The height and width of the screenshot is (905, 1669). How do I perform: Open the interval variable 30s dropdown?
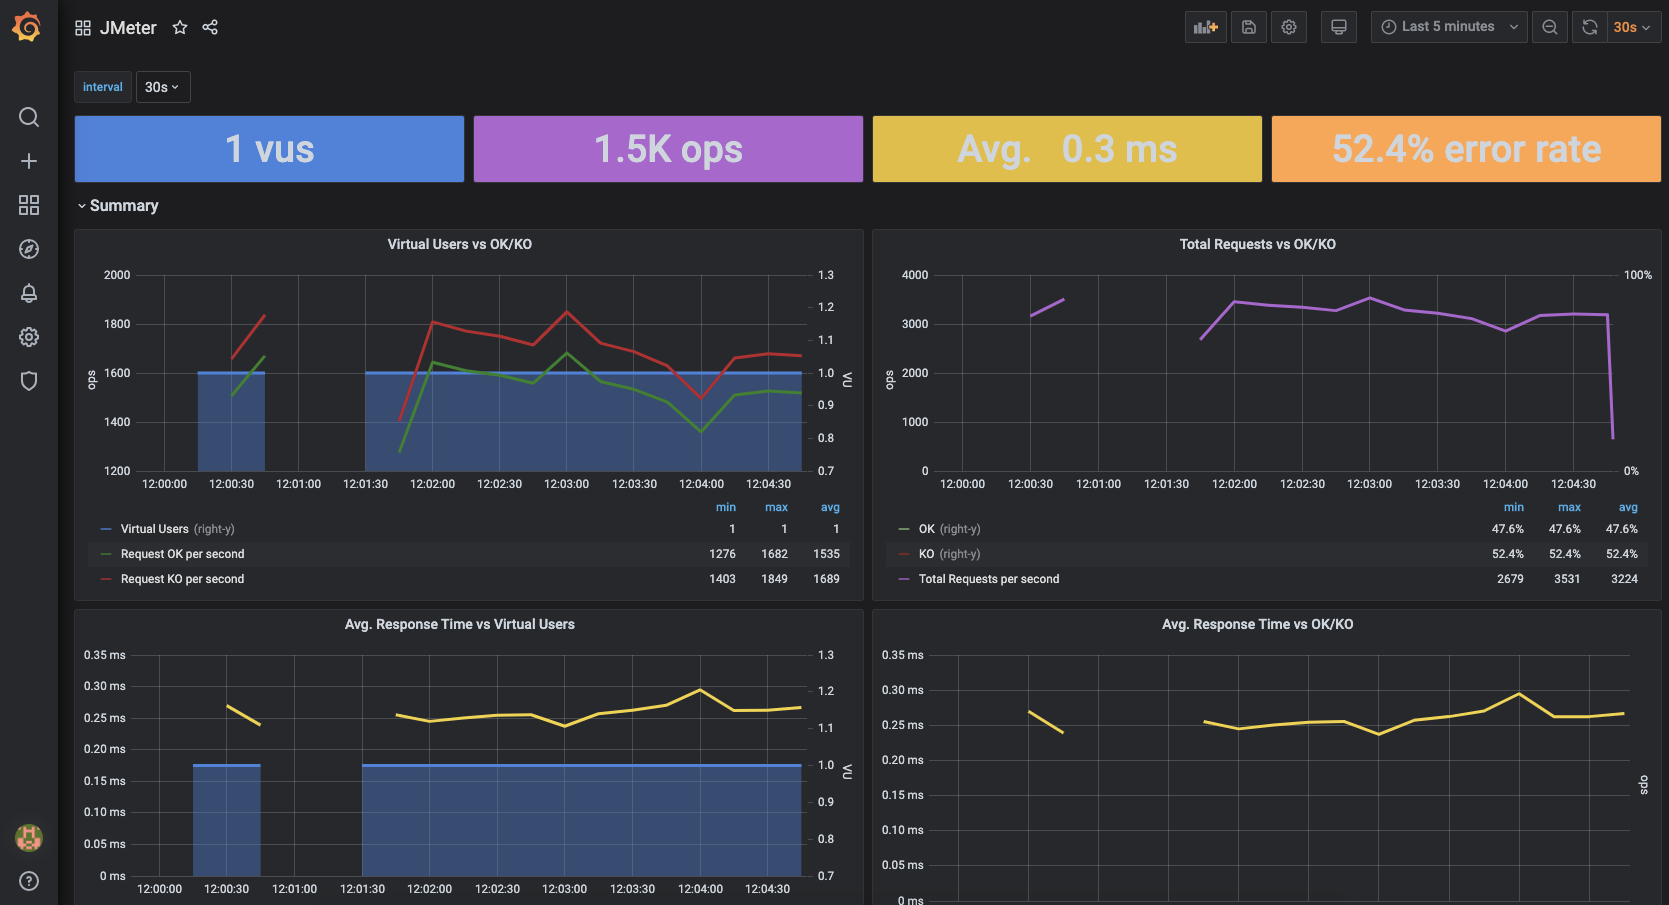[162, 87]
